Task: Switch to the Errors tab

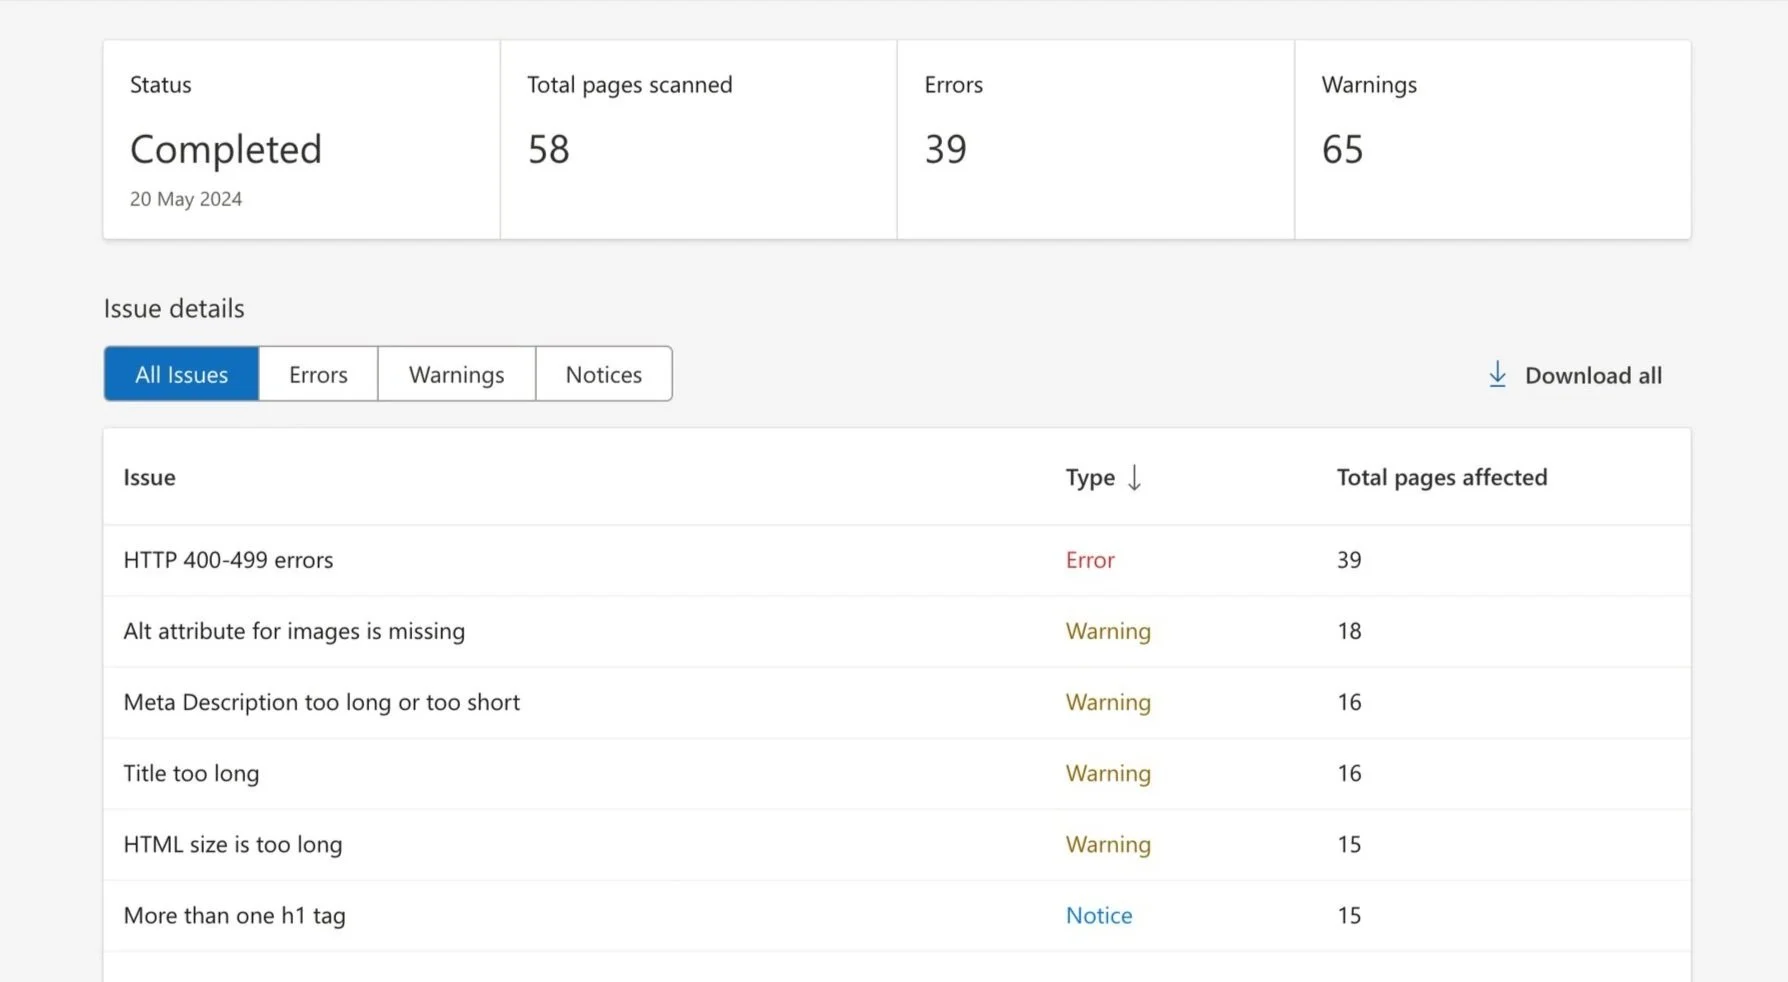Action: click(x=317, y=374)
